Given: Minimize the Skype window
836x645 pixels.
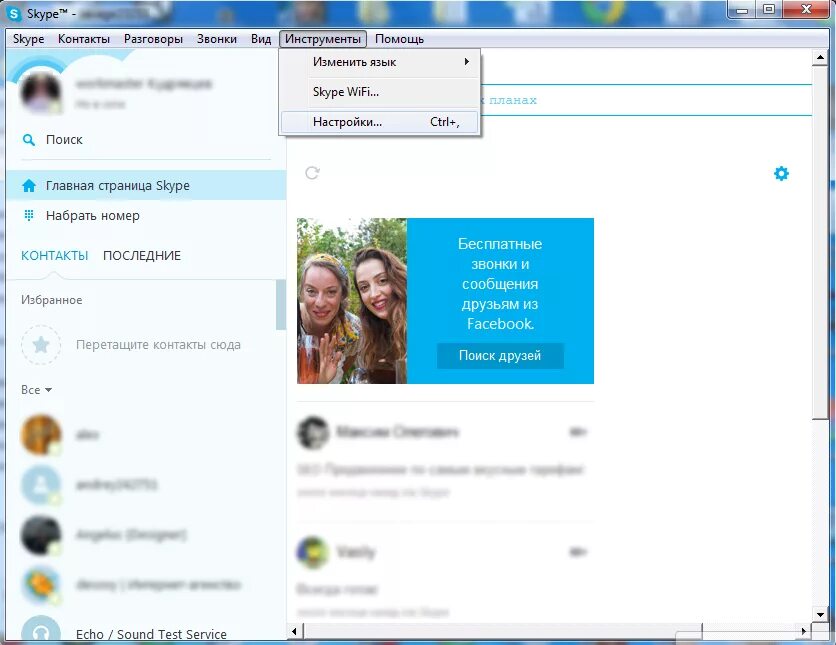Looking at the screenshot, I should (x=742, y=10).
